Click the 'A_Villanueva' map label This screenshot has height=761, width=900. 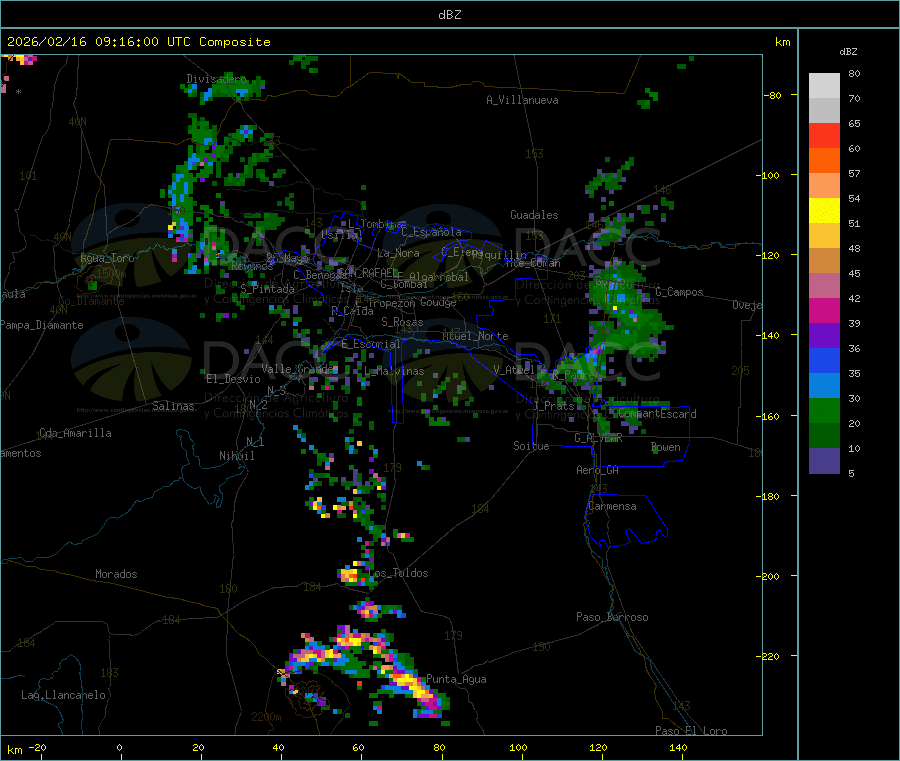click(x=522, y=100)
